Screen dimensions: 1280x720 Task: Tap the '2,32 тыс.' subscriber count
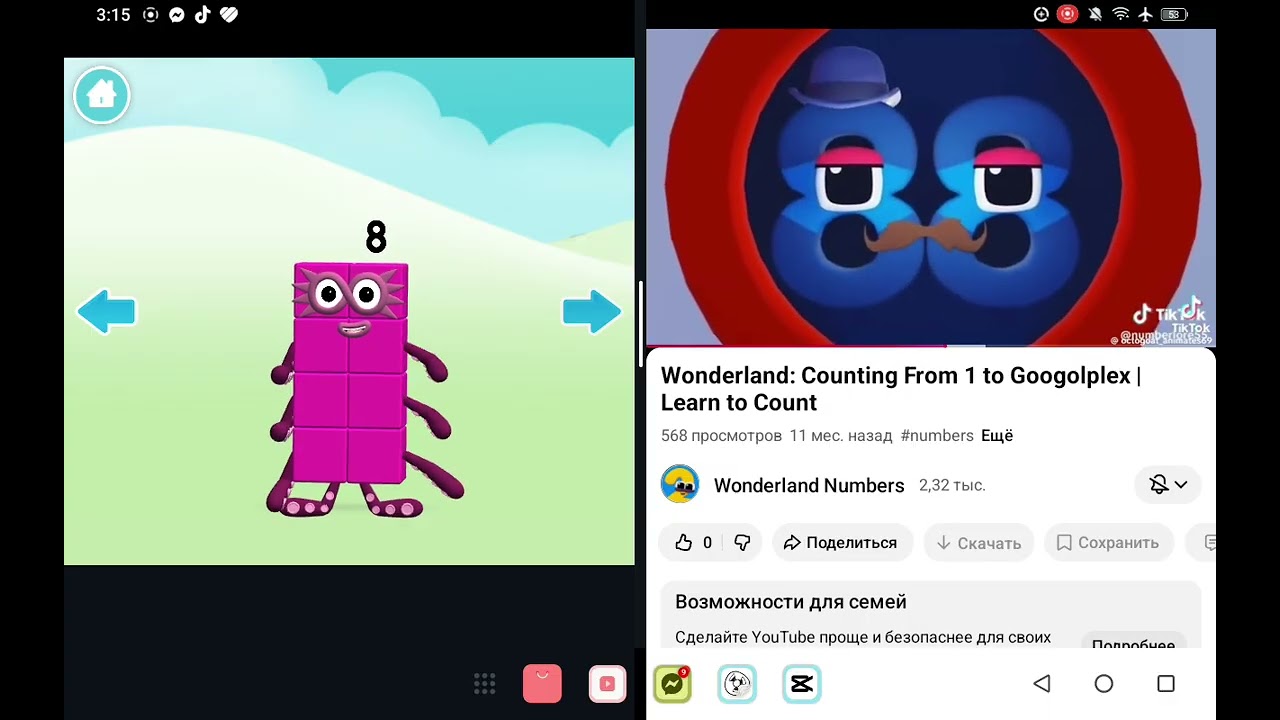coord(952,485)
